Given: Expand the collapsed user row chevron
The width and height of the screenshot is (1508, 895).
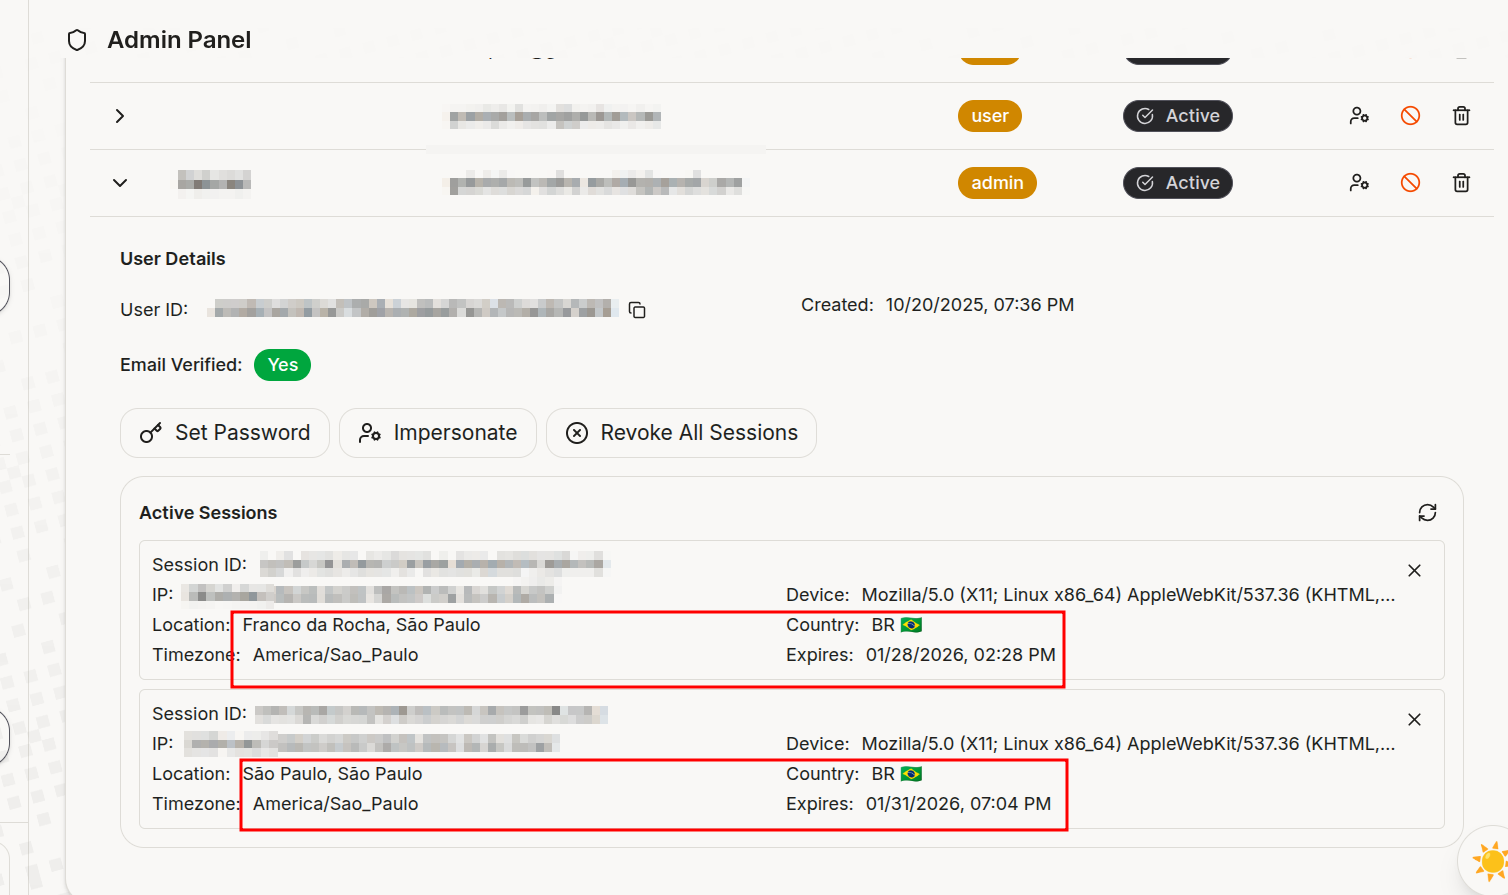Looking at the screenshot, I should coord(119,115).
